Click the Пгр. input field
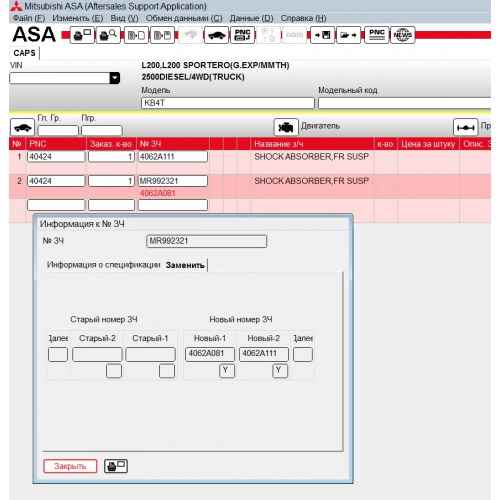This screenshot has width=500, height=500. click(x=102, y=130)
